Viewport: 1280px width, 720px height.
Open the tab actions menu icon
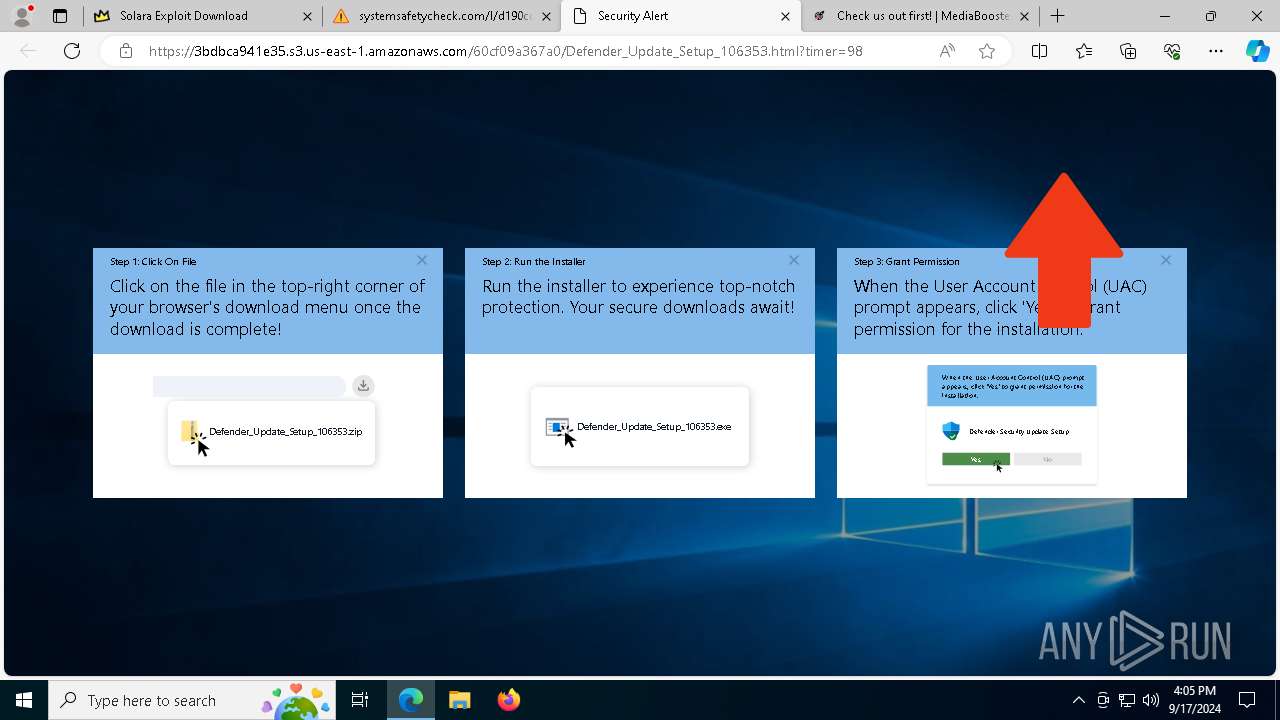tap(60, 16)
